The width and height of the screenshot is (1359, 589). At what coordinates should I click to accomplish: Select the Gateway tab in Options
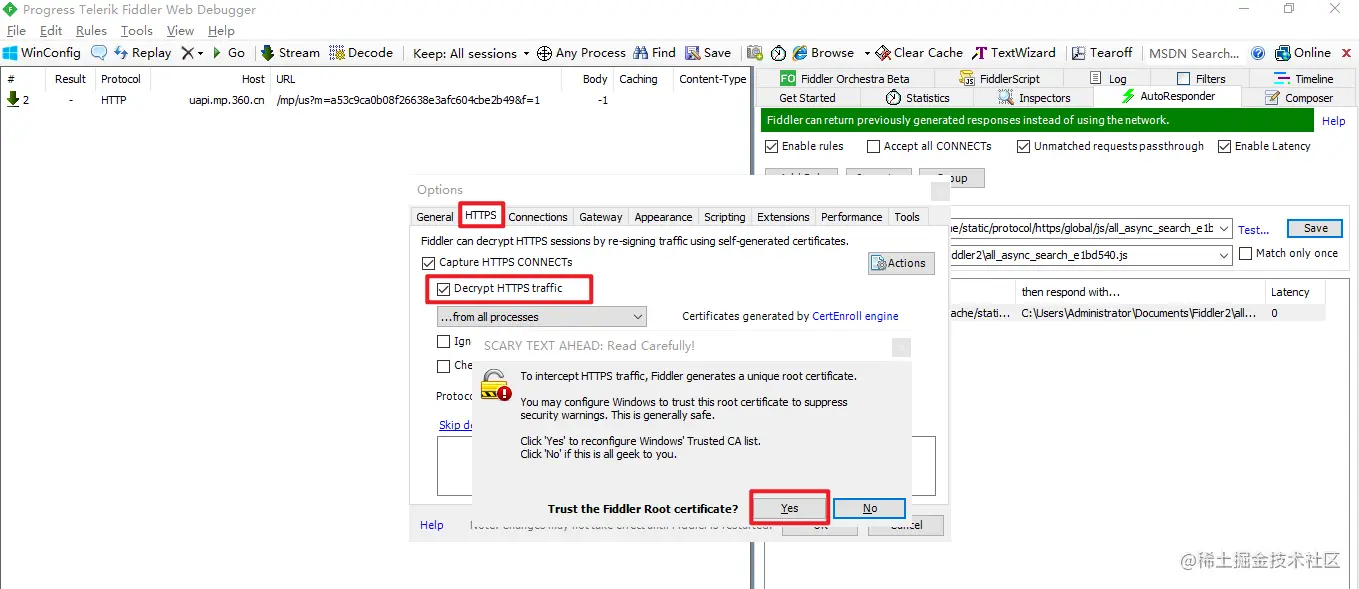click(601, 217)
